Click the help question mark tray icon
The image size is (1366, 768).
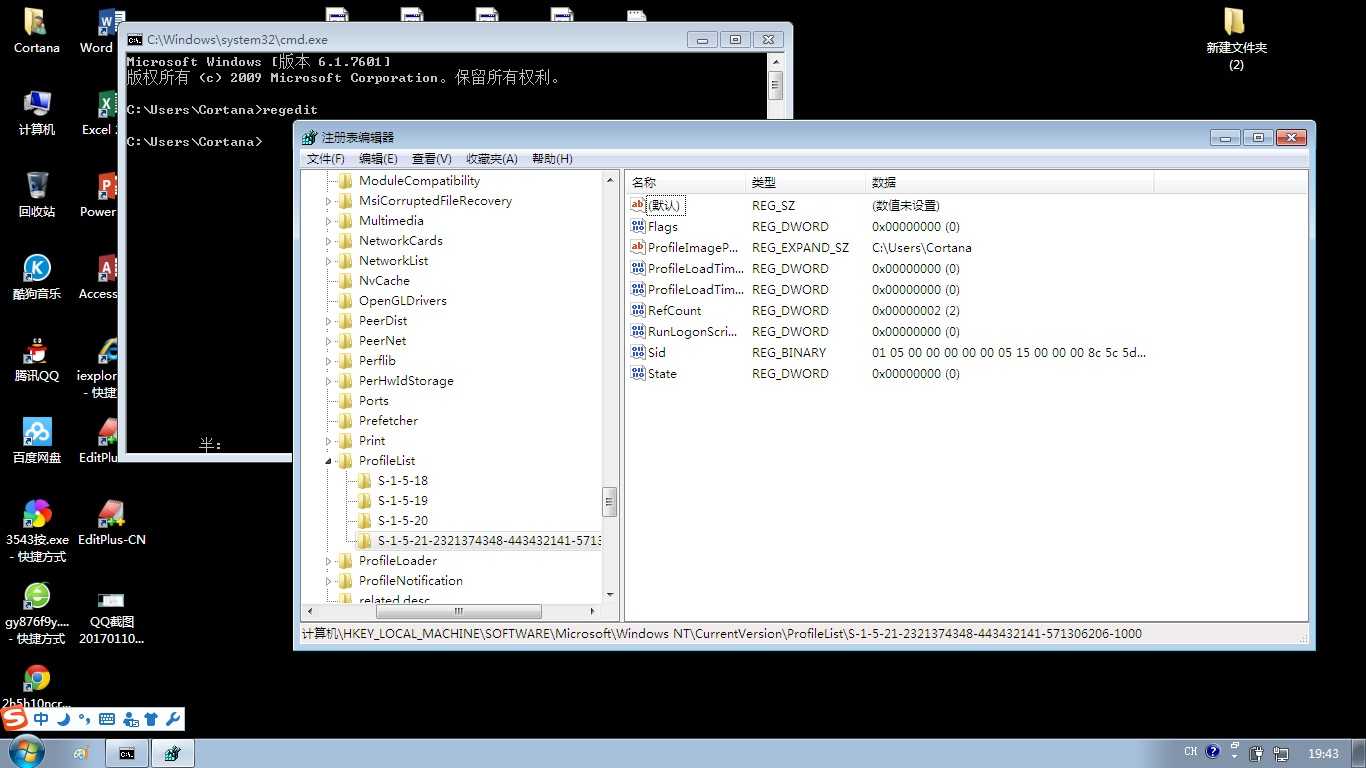point(1213,752)
